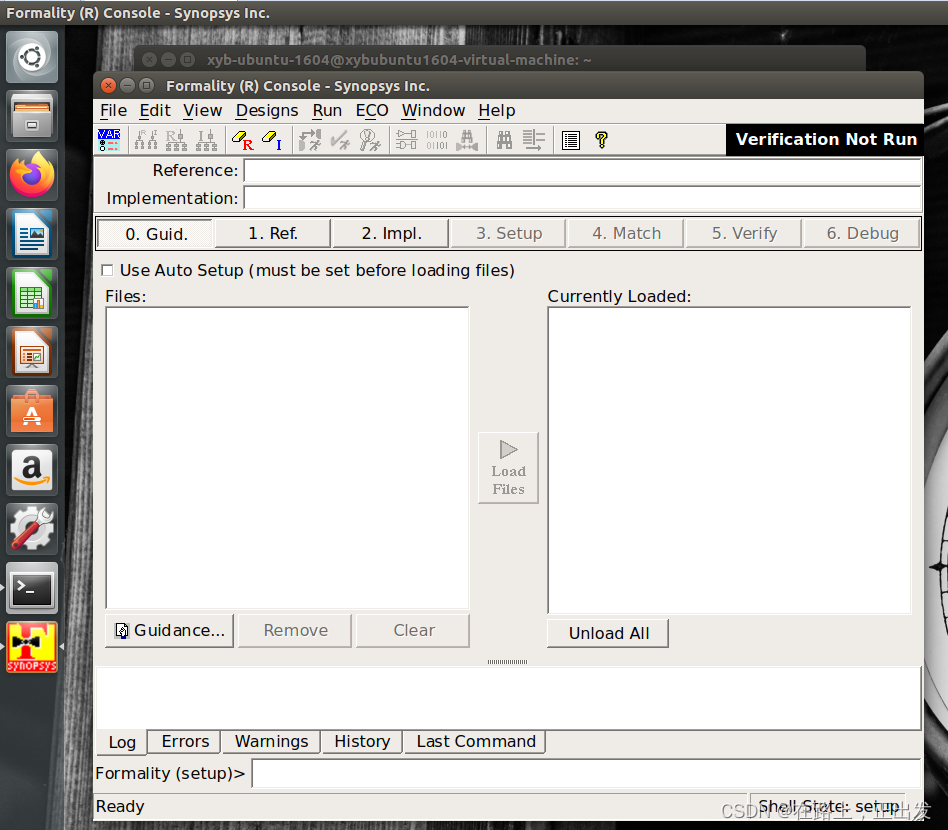
Task: Open the File menu
Action: tap(114, 111)
